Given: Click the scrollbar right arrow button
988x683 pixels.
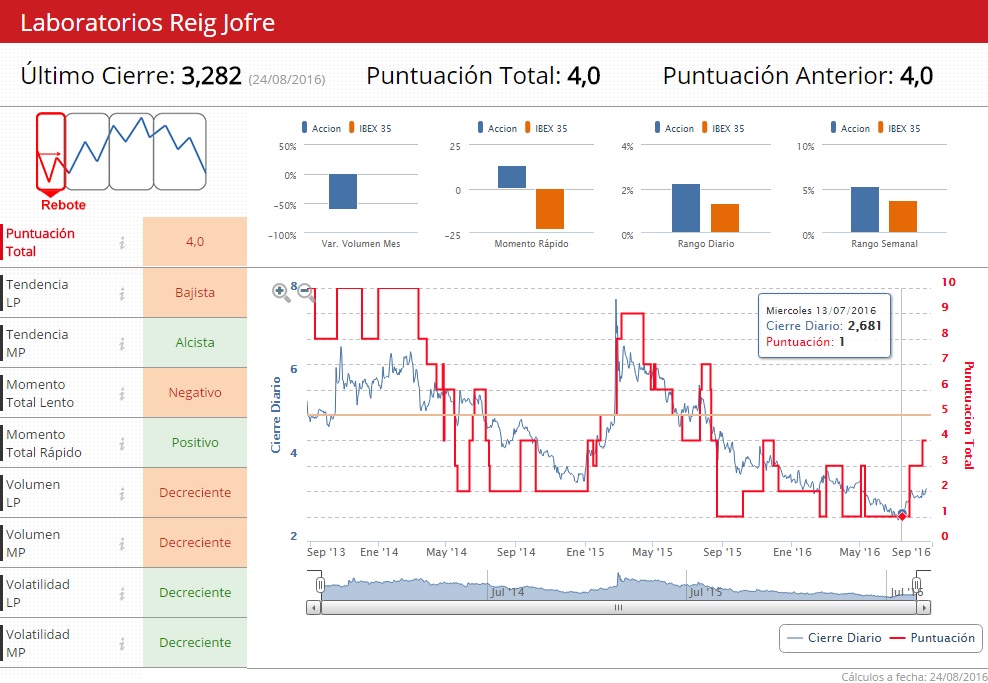Looking at the screenshot, I should [924, 608].
